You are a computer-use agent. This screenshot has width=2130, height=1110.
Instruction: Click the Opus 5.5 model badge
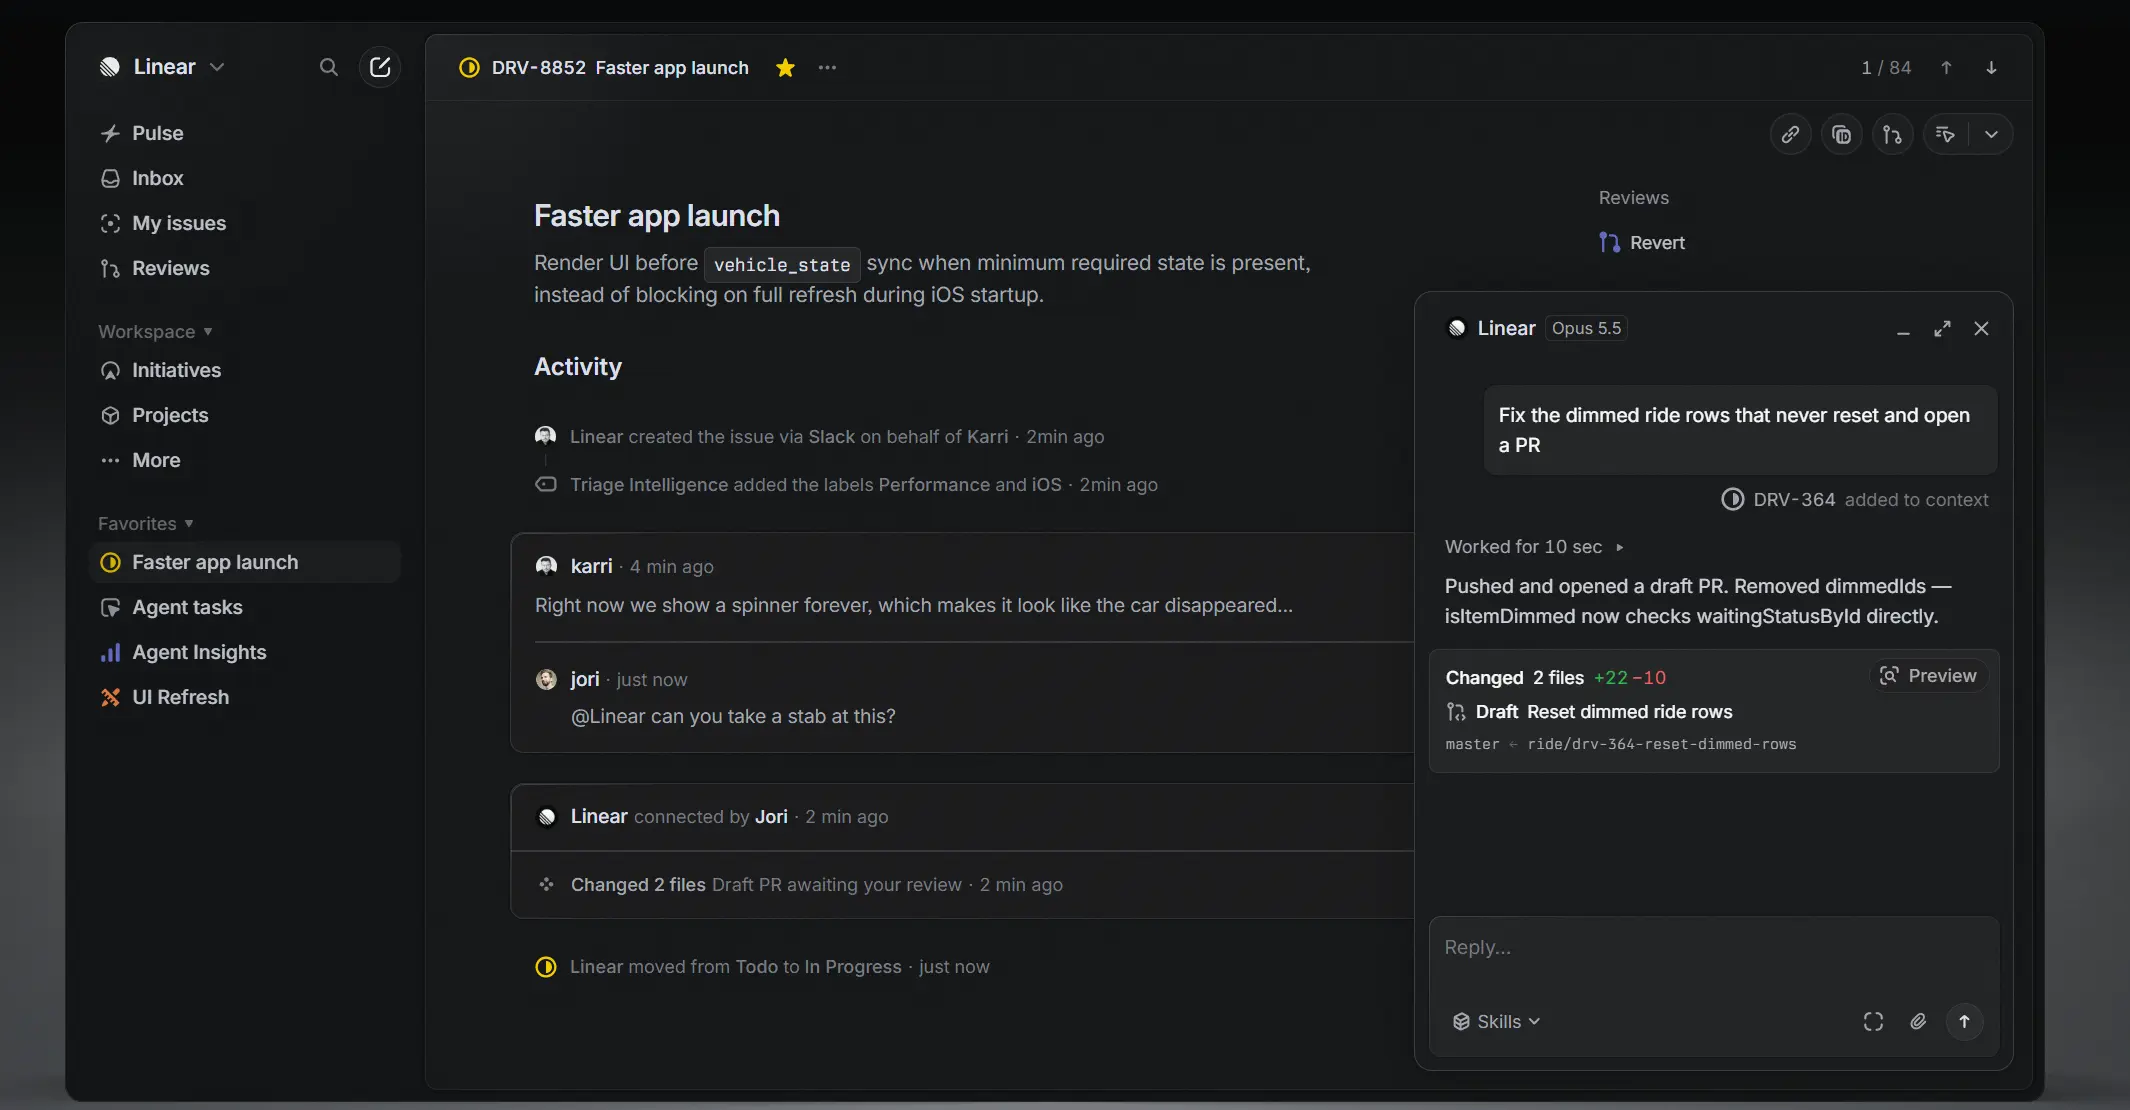click(1586, 328)
